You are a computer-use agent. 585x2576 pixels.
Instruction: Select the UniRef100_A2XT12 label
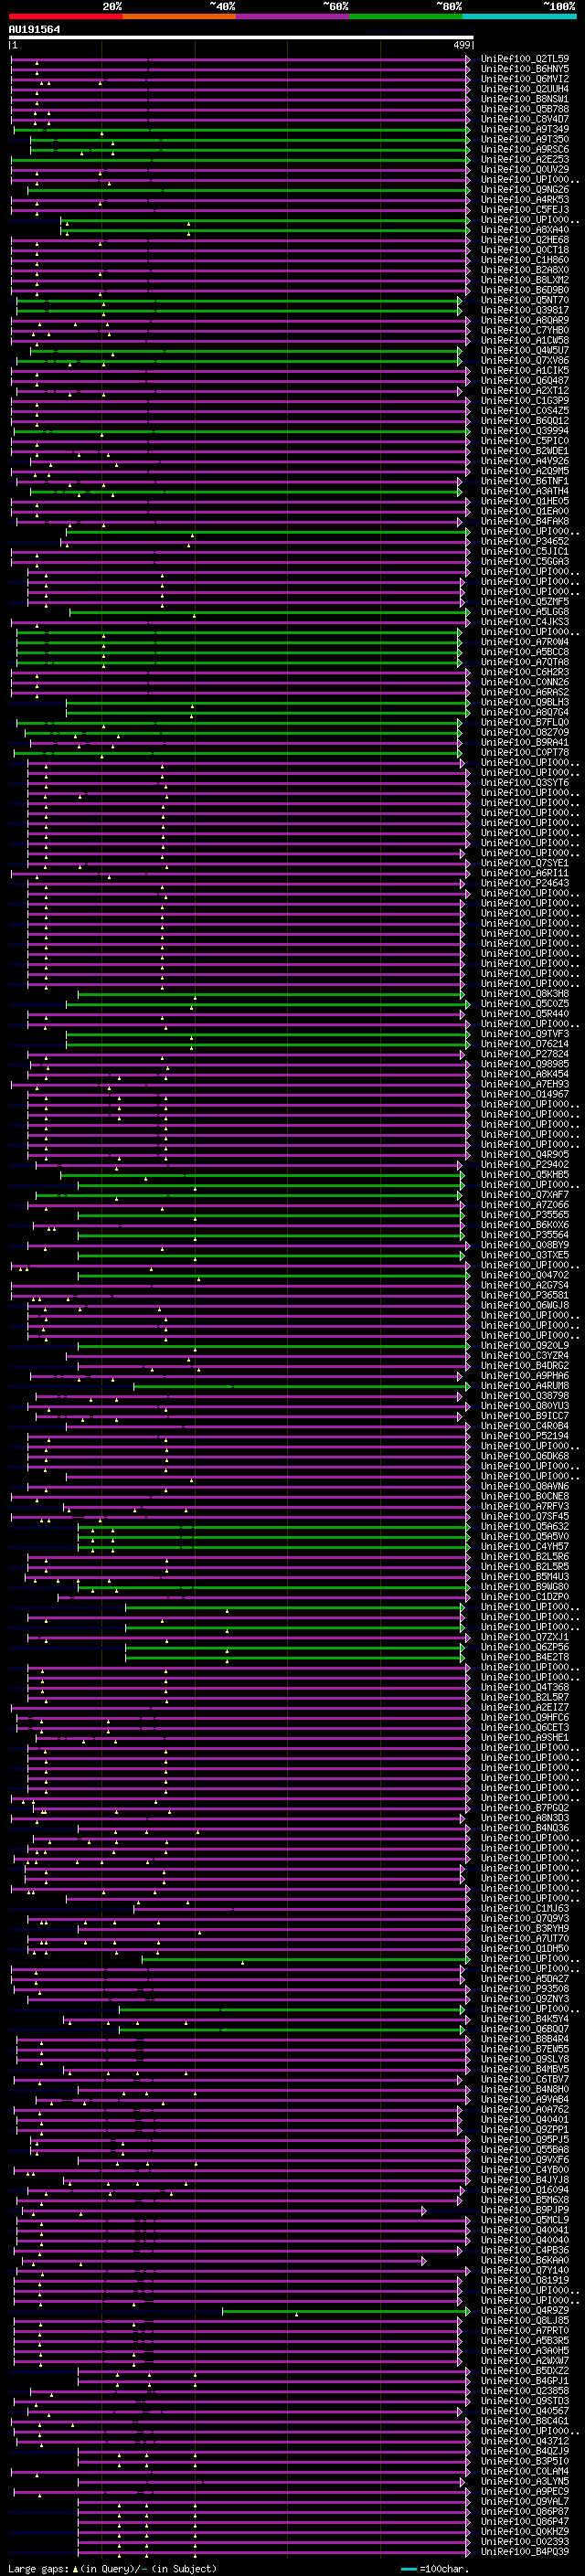point(525,391)
